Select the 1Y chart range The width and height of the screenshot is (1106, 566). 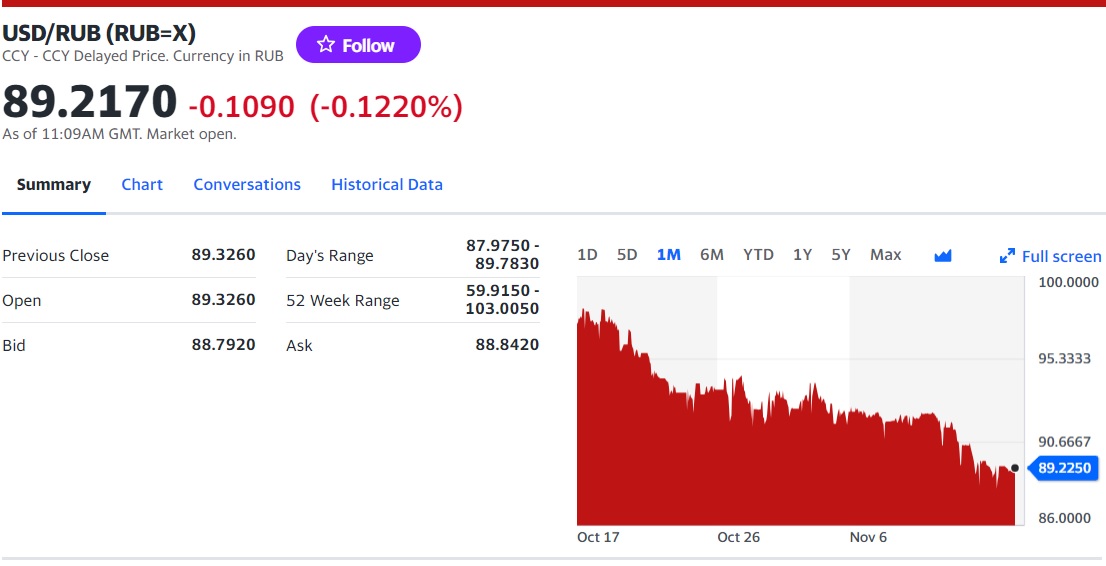tap(802, 255)
